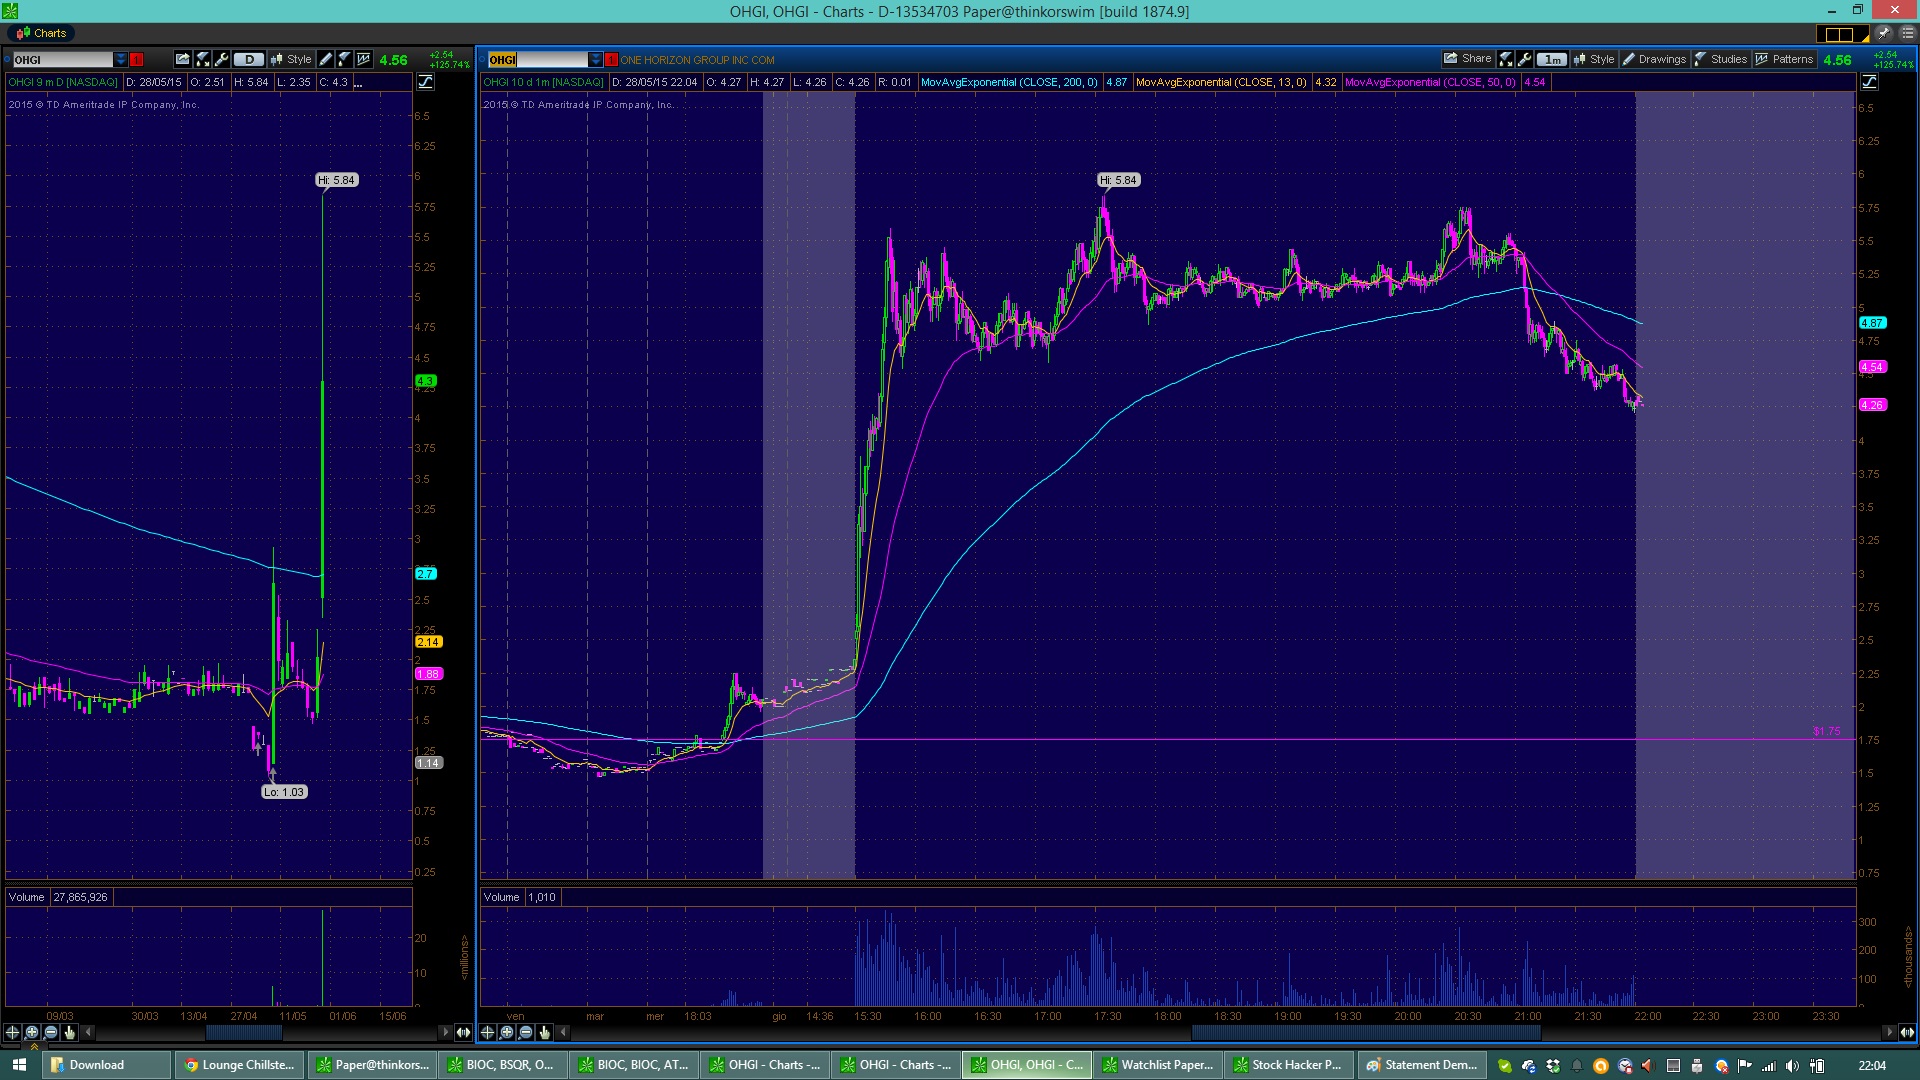This screenshot has width=1920, height=1080.
Task: Click the right scroll arrow of the right chart
Action: [1889, 1032]
